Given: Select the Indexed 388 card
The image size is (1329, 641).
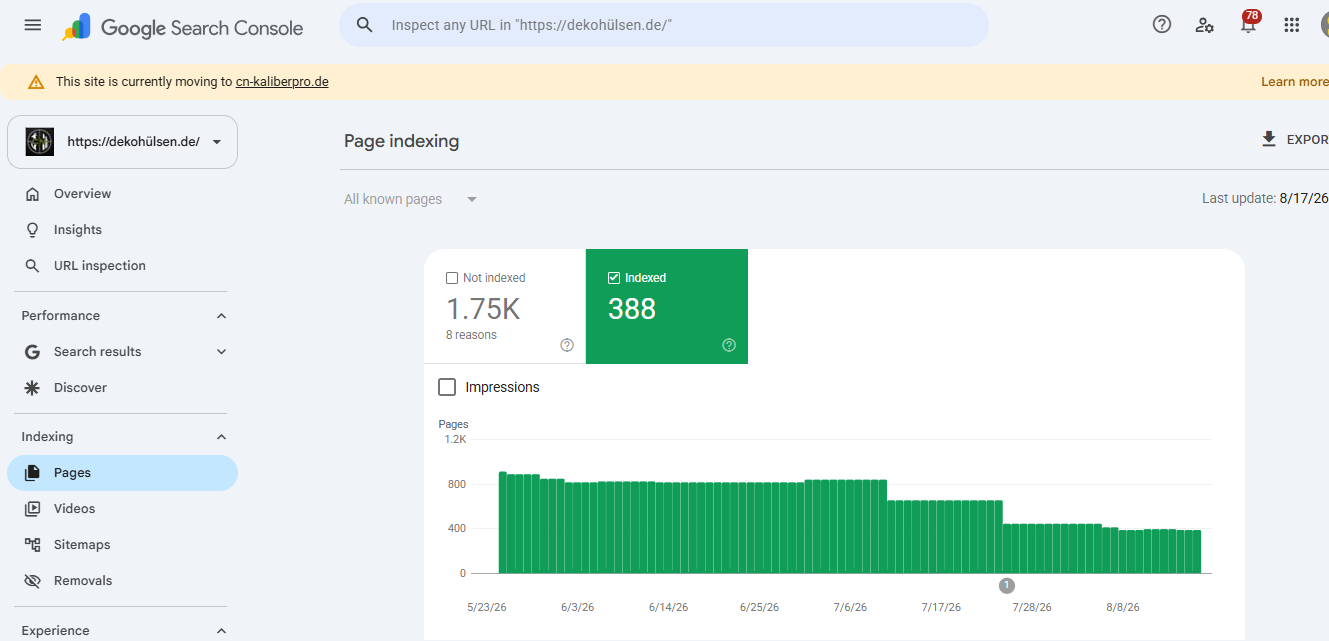Looking at the screenshot, I should (x=667, y=307).
